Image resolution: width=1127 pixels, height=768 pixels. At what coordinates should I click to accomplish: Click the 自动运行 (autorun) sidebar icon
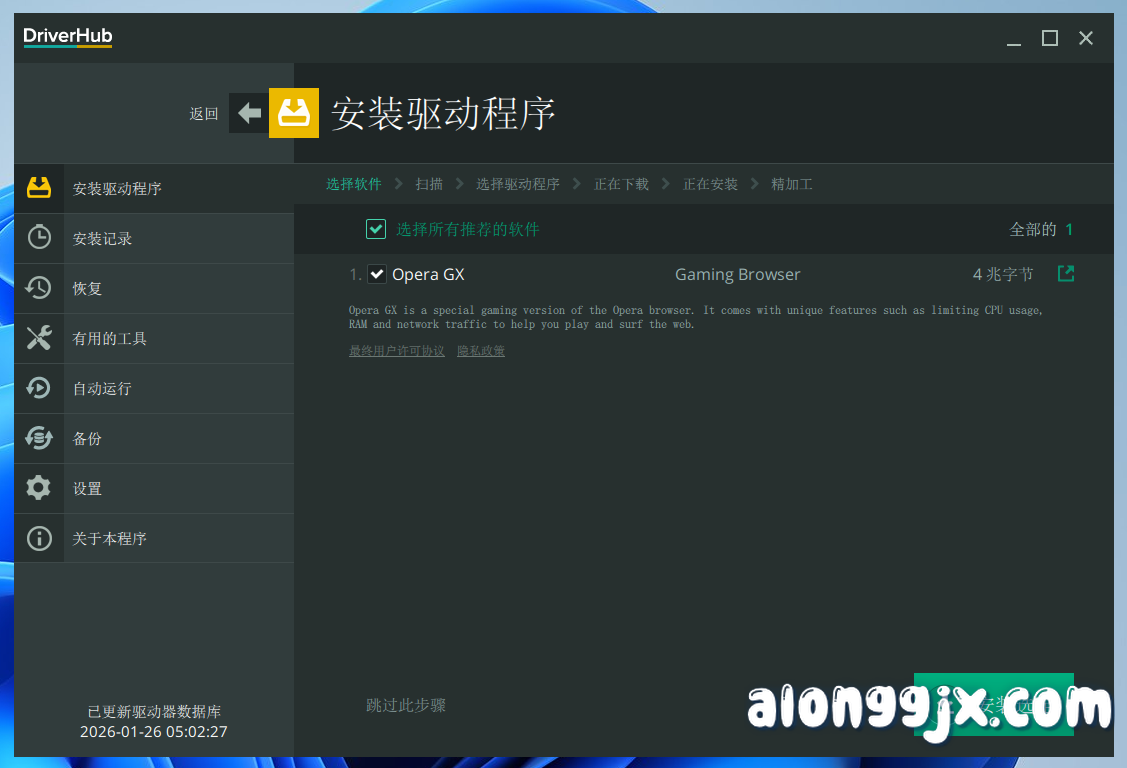39,388
